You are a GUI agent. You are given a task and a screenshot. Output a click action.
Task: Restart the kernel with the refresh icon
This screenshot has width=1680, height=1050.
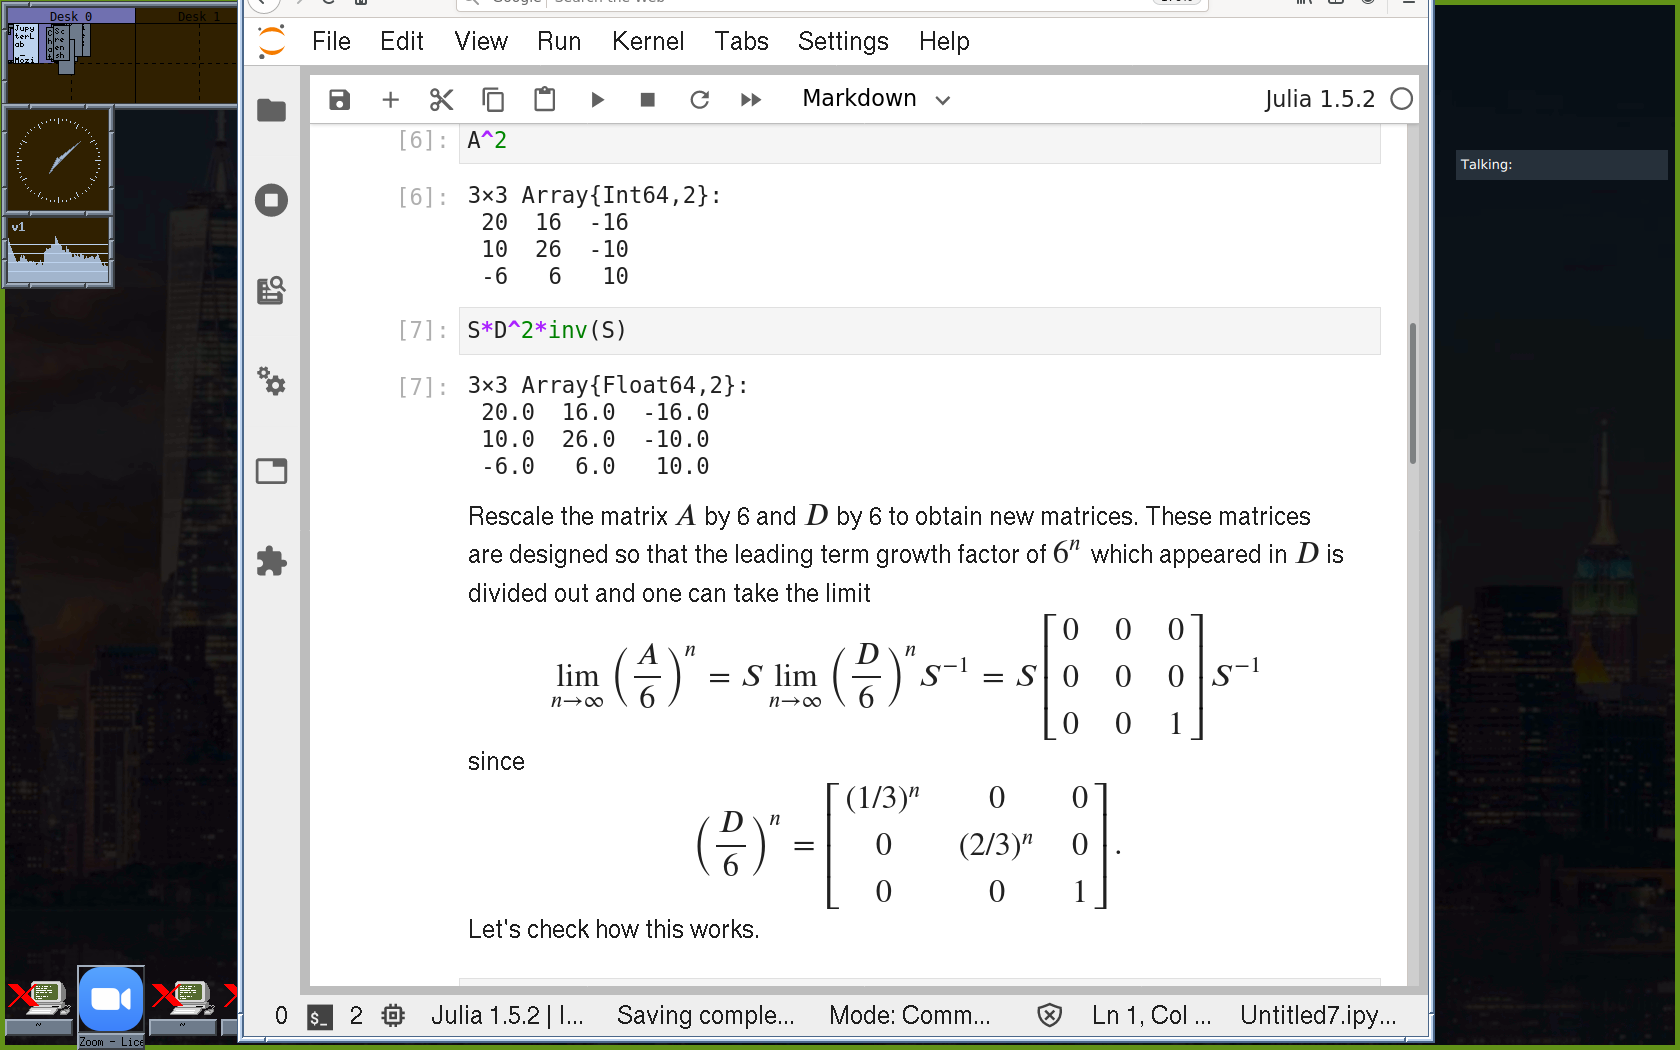pyautogui.click(x=699, y=99)
